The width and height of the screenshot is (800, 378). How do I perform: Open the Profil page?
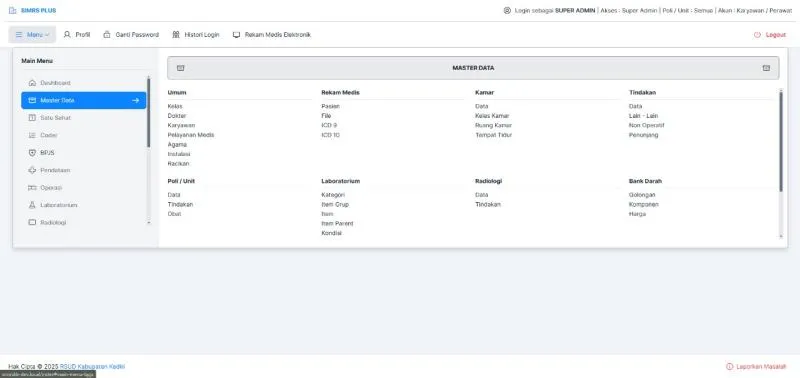(77, 35)
